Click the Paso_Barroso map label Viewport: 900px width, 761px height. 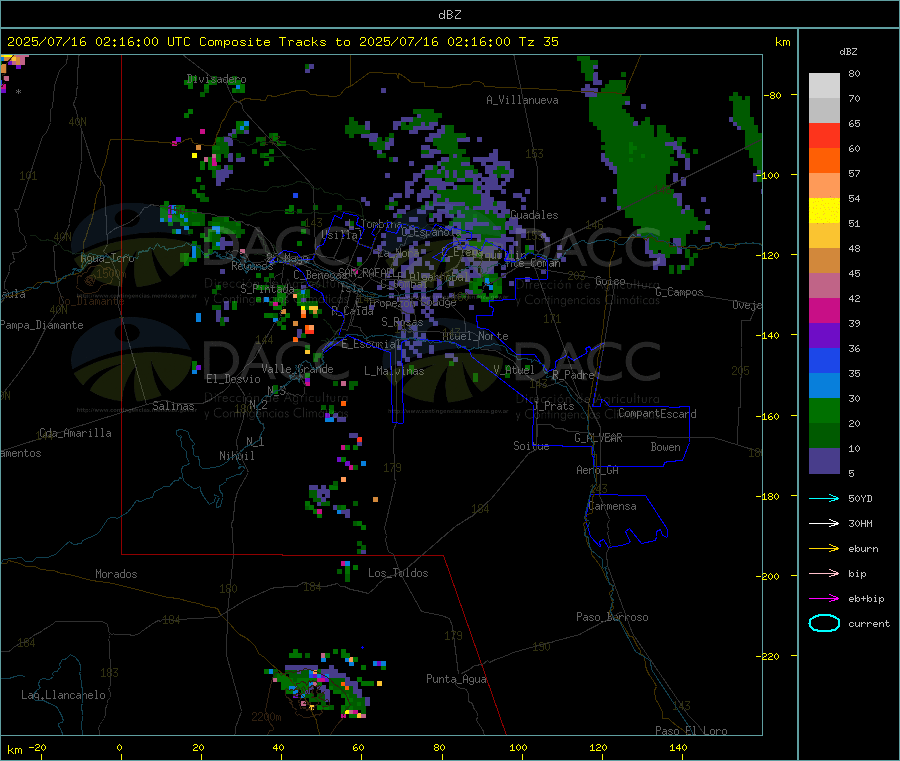point(612,618)
